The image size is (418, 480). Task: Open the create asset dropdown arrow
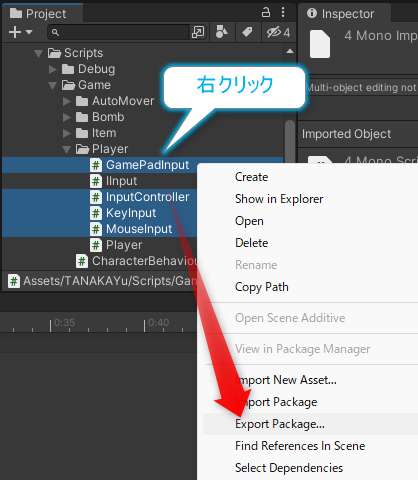pos(29,32)
